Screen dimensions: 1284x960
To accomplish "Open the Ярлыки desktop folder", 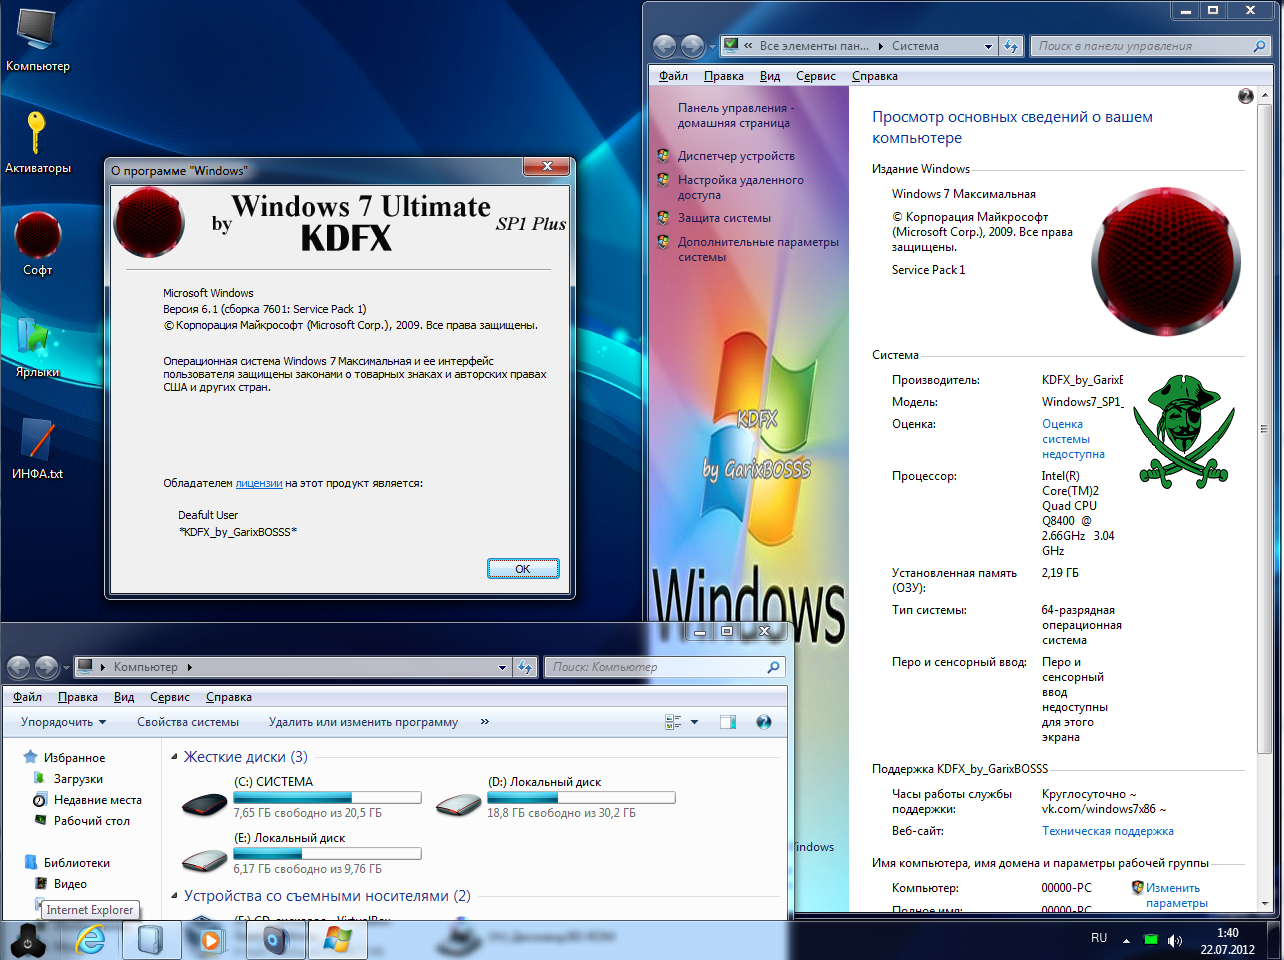I will (37, 346).
